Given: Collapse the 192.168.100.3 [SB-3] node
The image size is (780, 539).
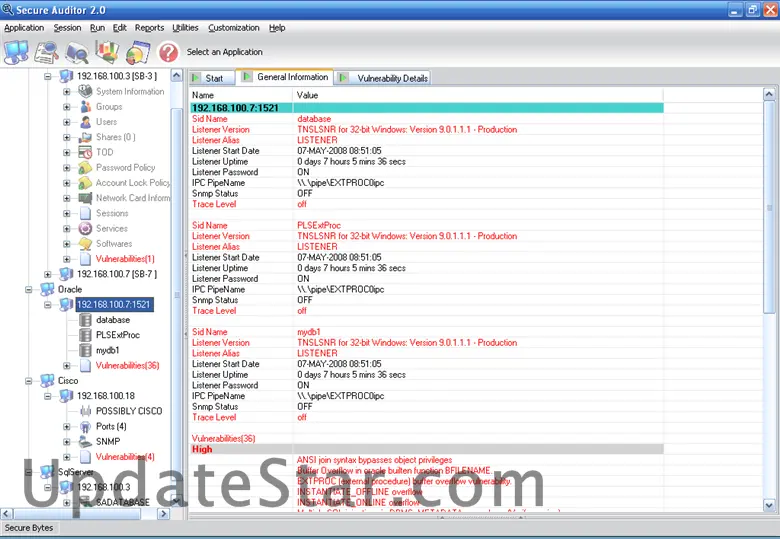Looking at the screenshot, I should (x=48, y=77).
